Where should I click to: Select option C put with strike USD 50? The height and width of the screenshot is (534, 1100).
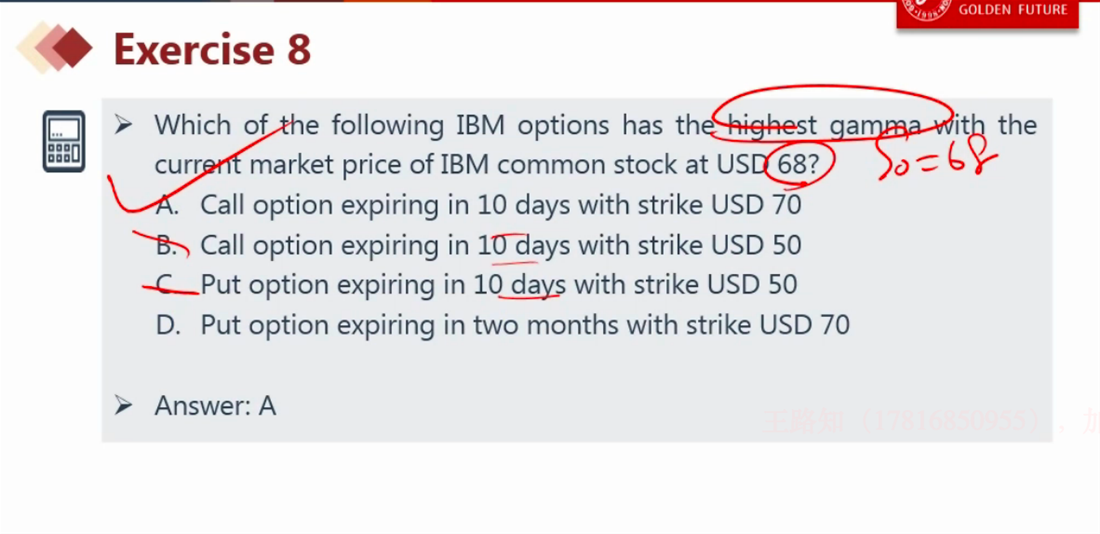click(476, 285)
